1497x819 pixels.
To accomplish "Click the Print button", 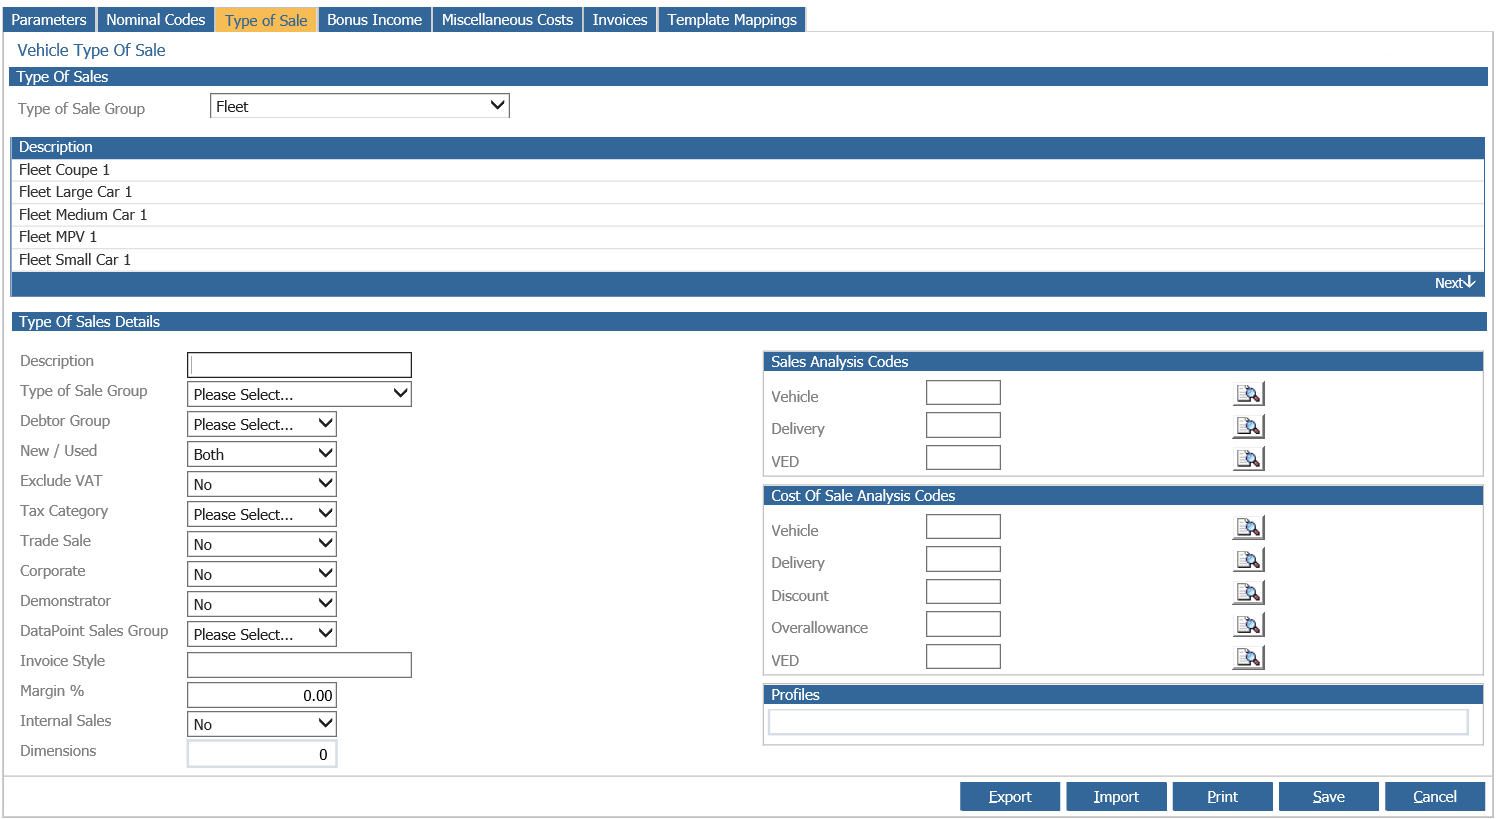I will tap(1222, 797).
